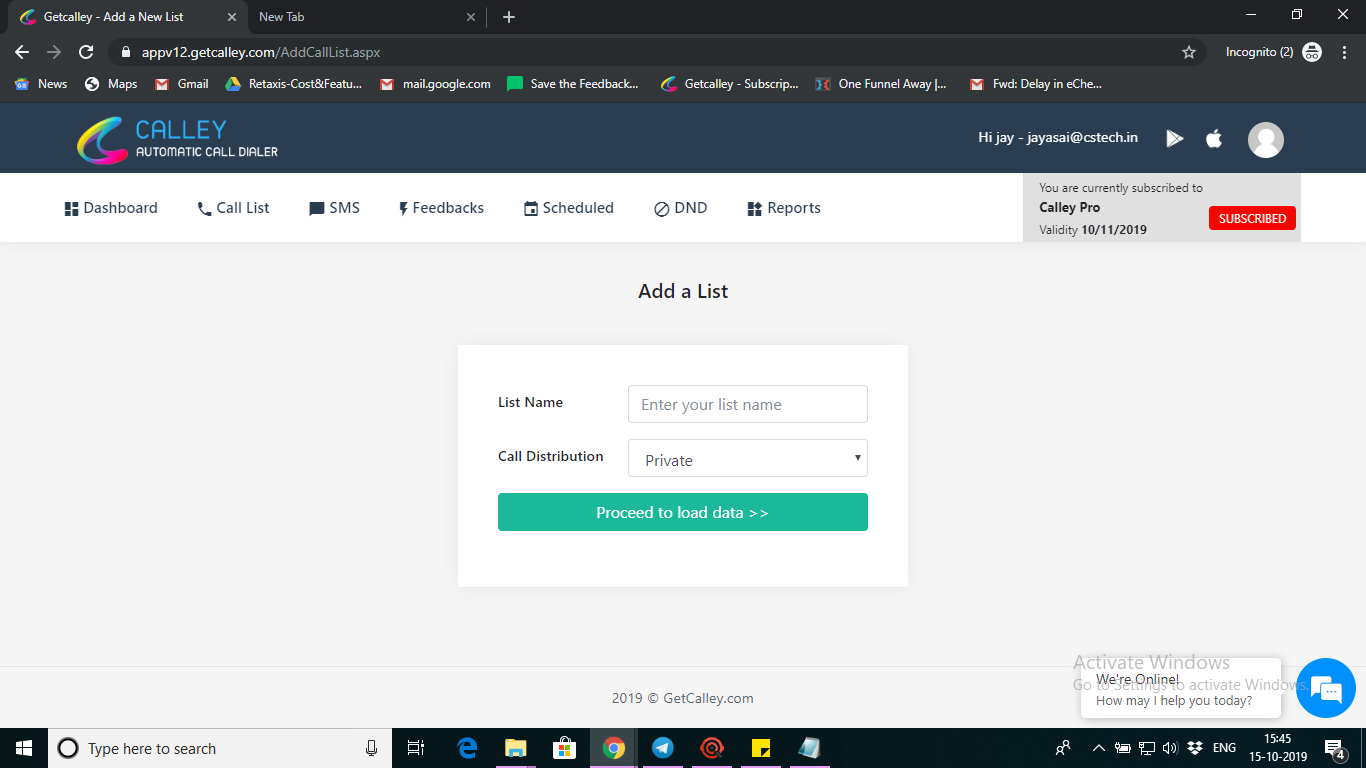Open the Save the Feedback bookmark

coord(573,84)
